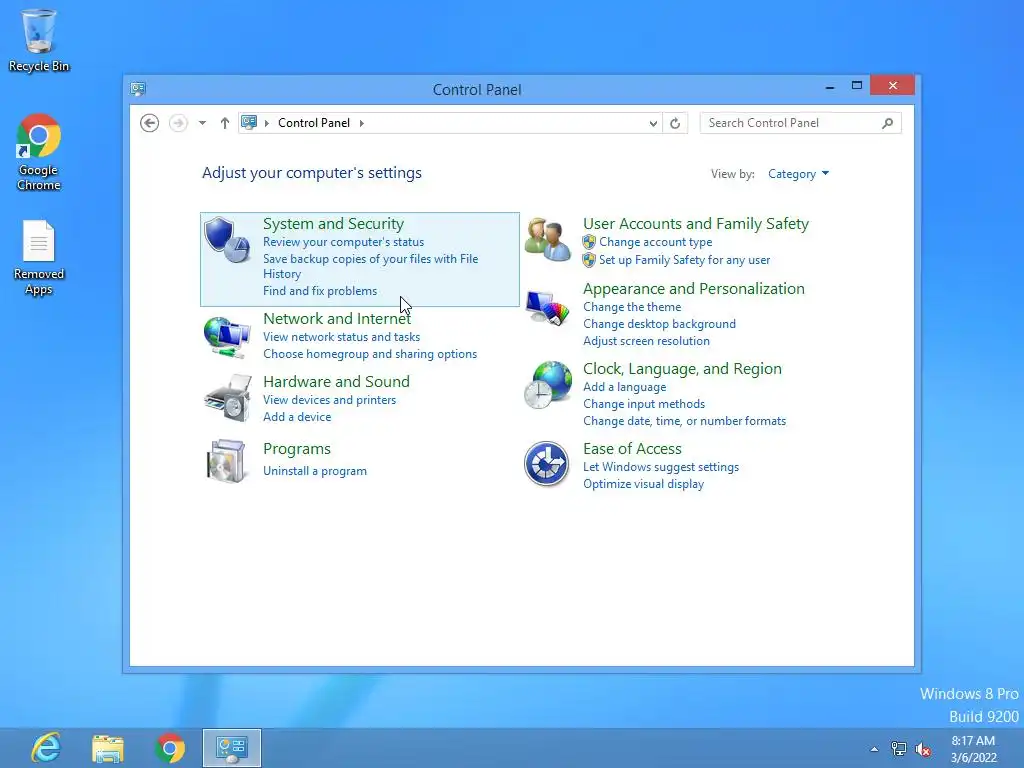Click the Control Panel icon in the address bar
The image size is (1024, 768).
coord(249,122)
